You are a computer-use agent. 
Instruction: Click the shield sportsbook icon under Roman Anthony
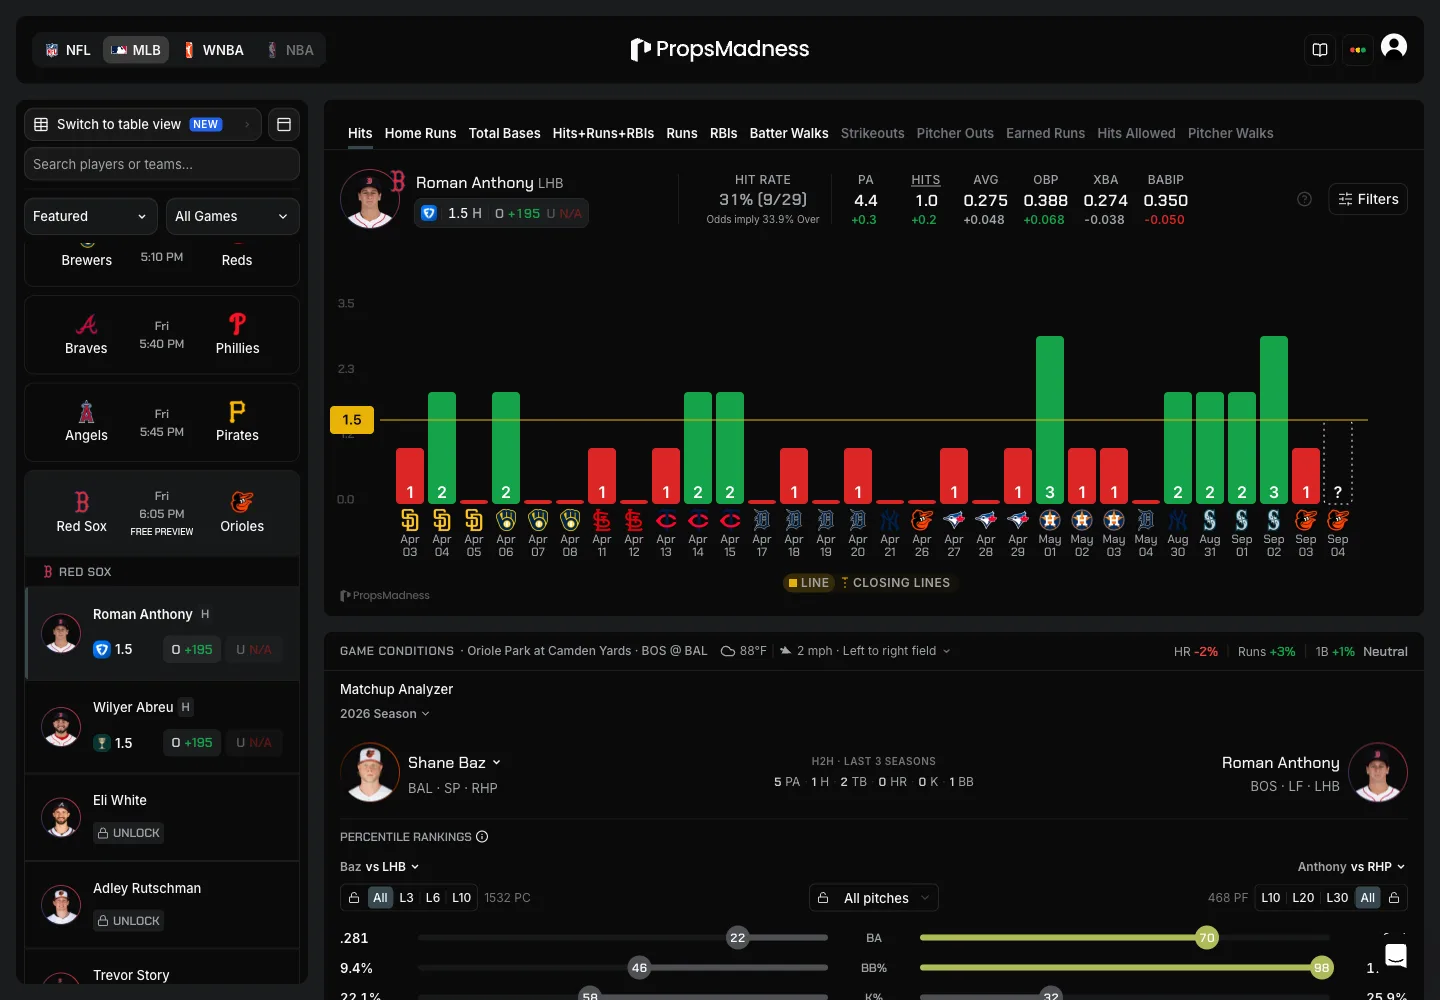click(101, 650)
